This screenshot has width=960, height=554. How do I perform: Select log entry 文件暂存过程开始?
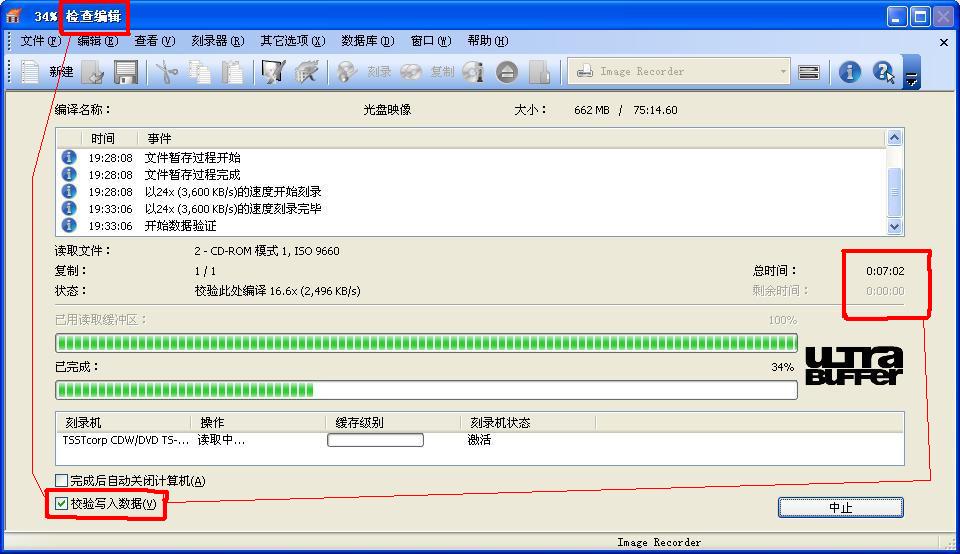(x=192, y=158)
